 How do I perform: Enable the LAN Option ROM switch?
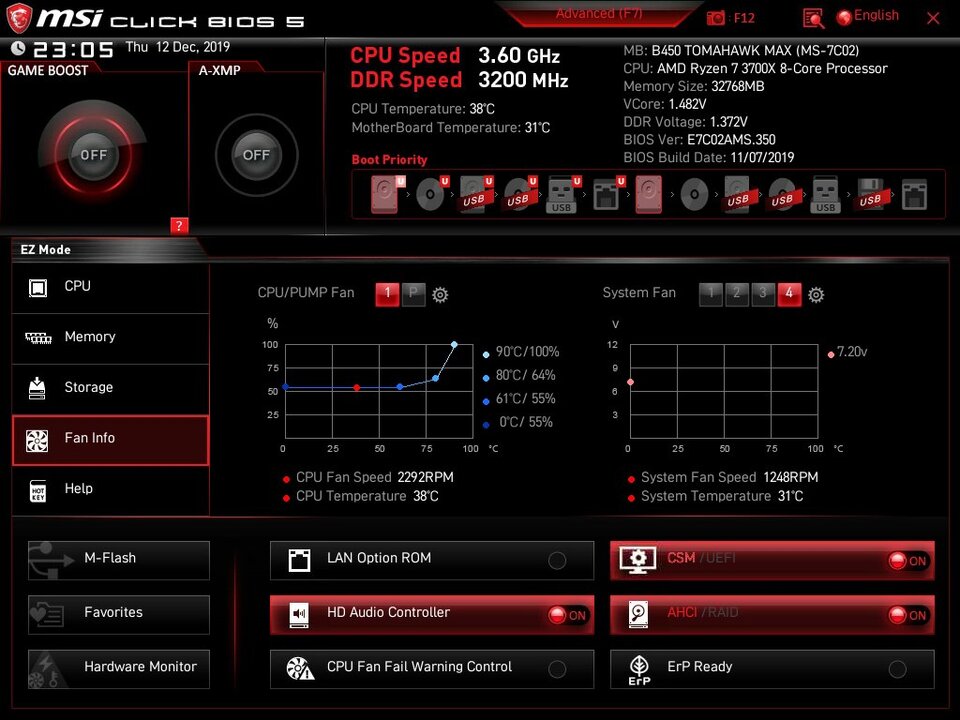pyautogui.click(x=557, y=560)
